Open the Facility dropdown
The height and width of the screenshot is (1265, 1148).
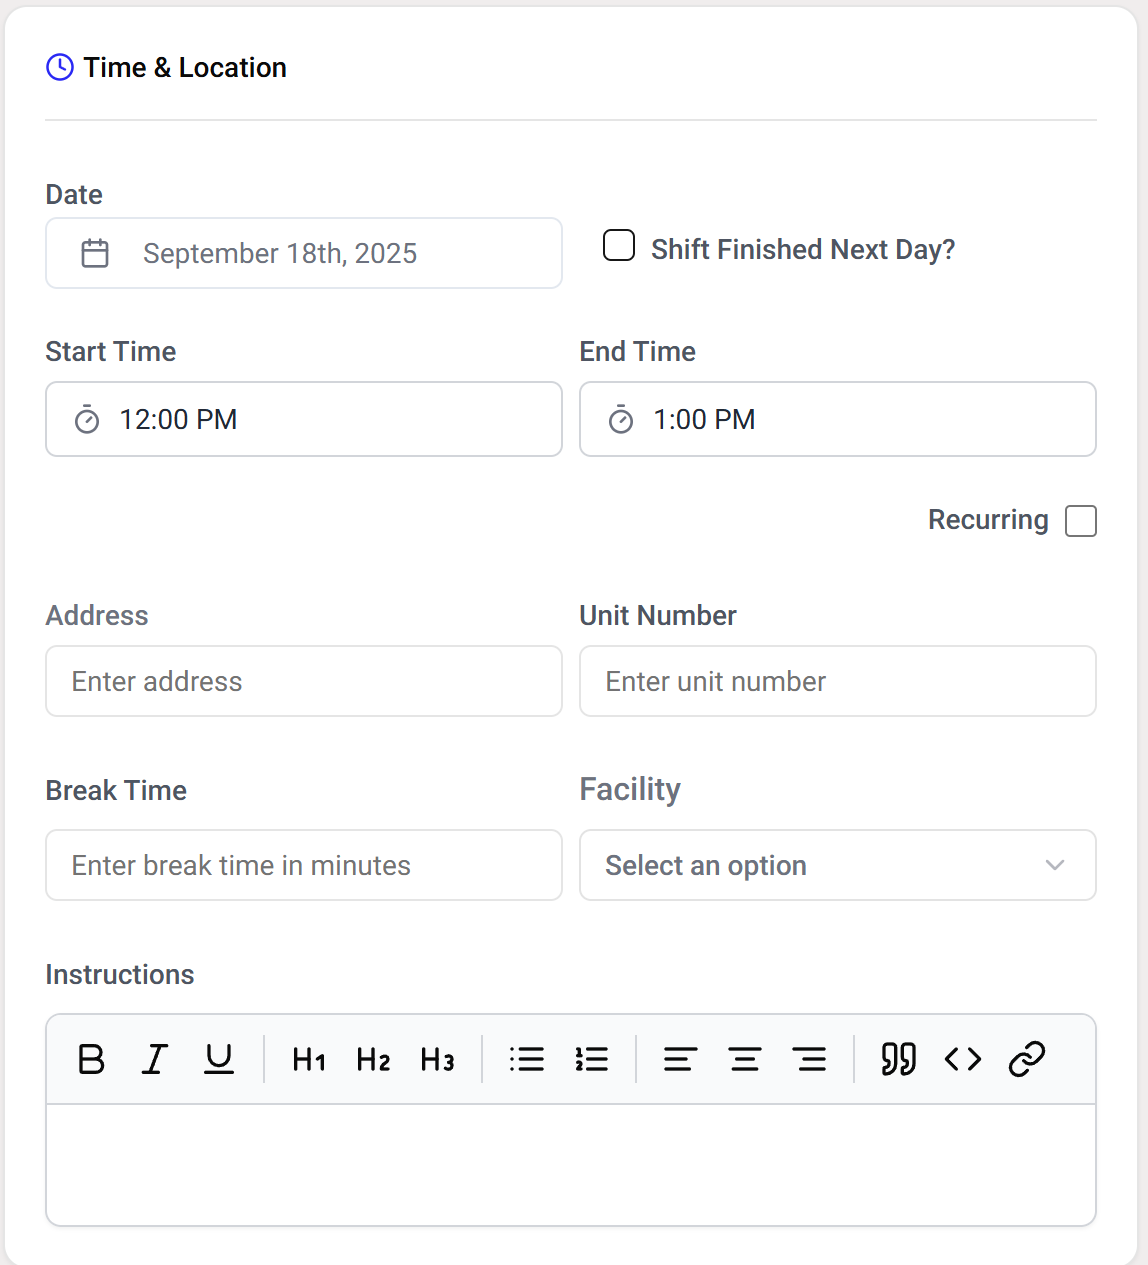coord(837,865)
